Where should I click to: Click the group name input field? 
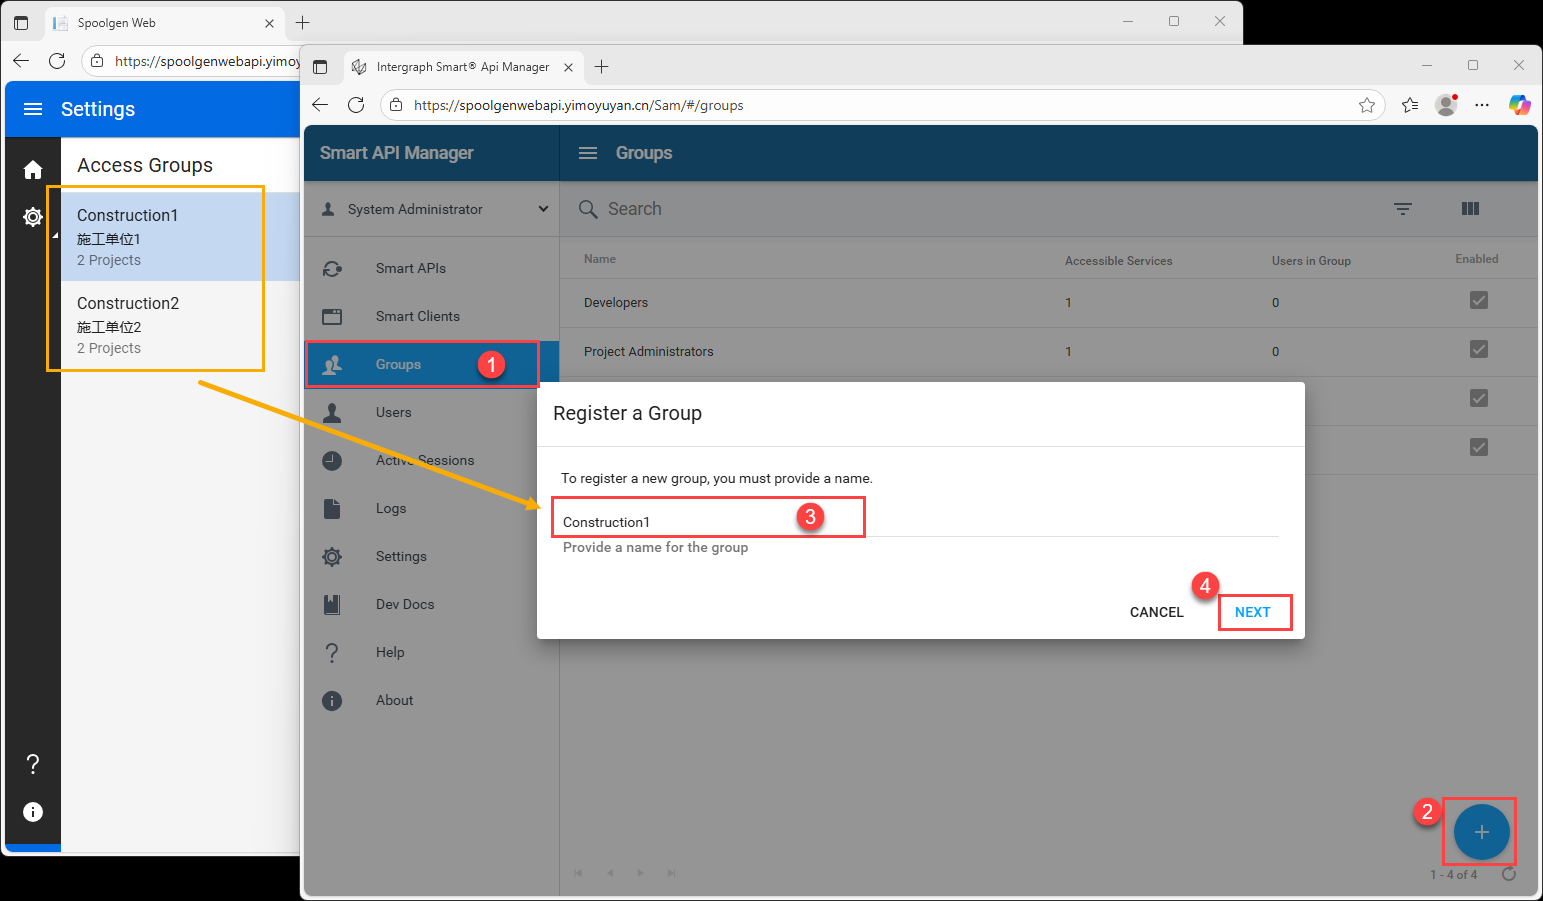(700, 522)
